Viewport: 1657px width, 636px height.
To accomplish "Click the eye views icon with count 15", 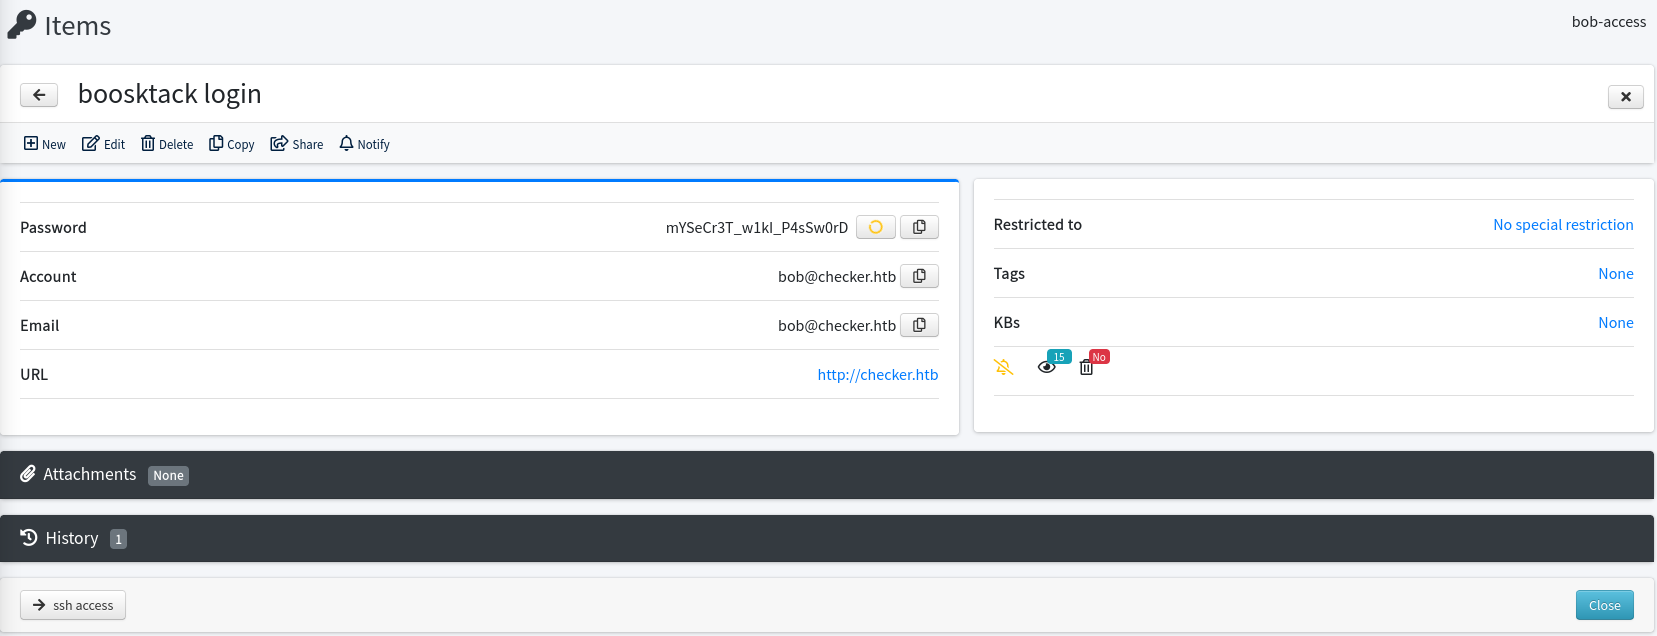I will [1047, 367].
